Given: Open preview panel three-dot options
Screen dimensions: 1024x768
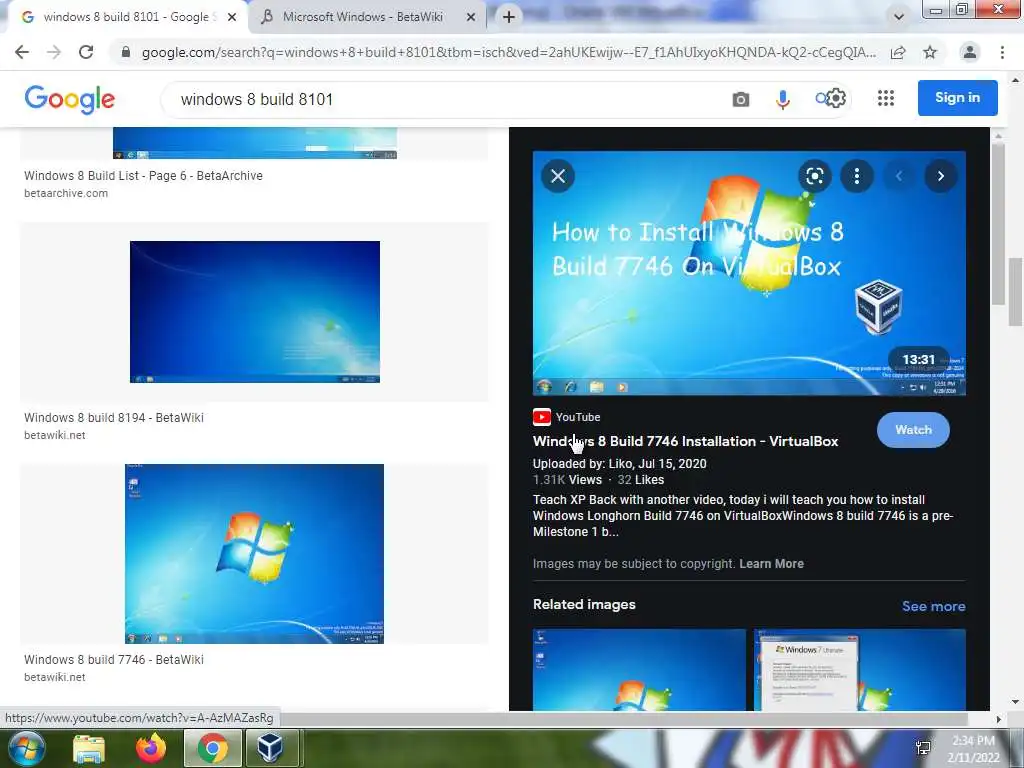Looking at the screenshot, I should (x=856, y=176).
